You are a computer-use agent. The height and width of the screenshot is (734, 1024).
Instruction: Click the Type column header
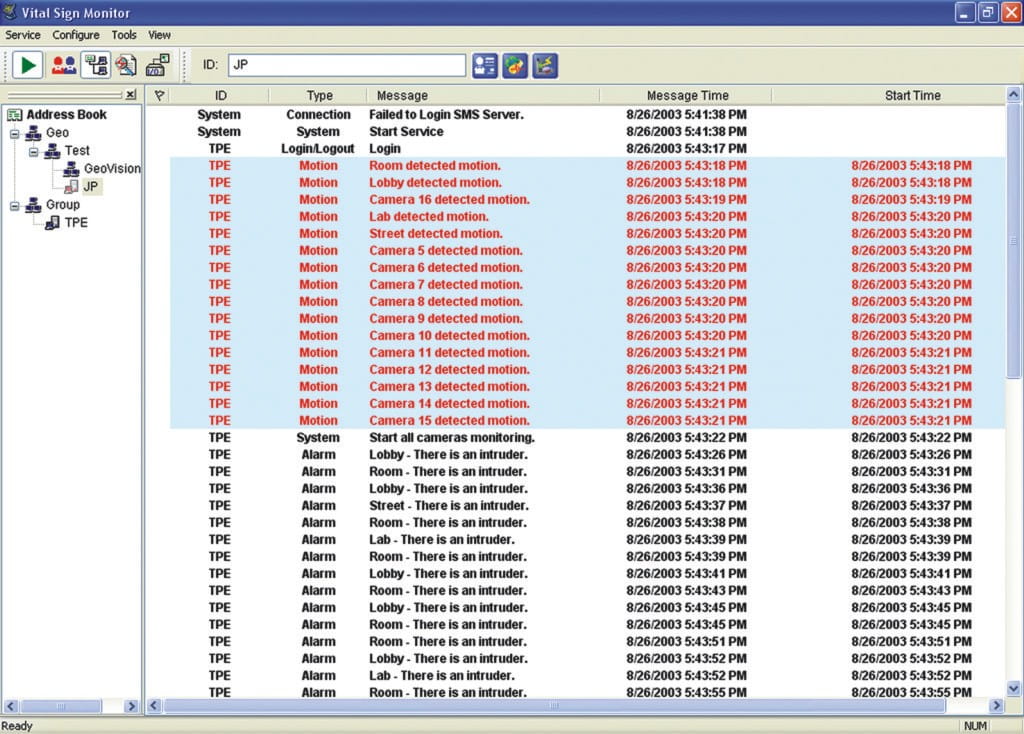point(319,96)
